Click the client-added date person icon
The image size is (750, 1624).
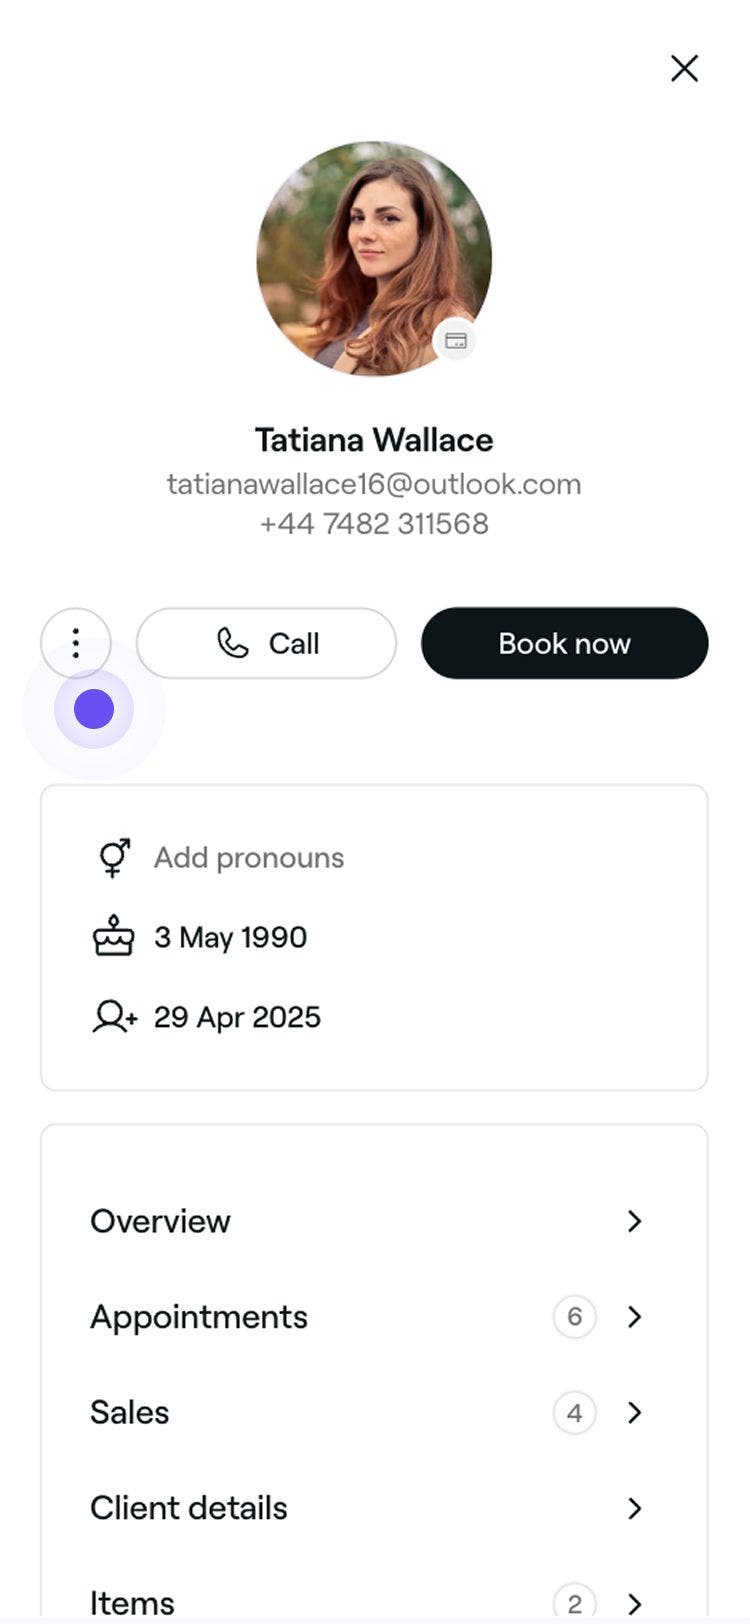[114, 1017]
